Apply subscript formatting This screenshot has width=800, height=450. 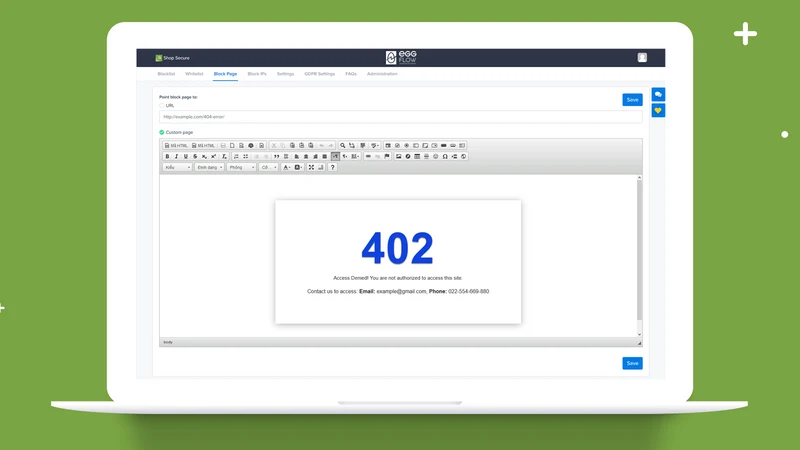[204, 157]
